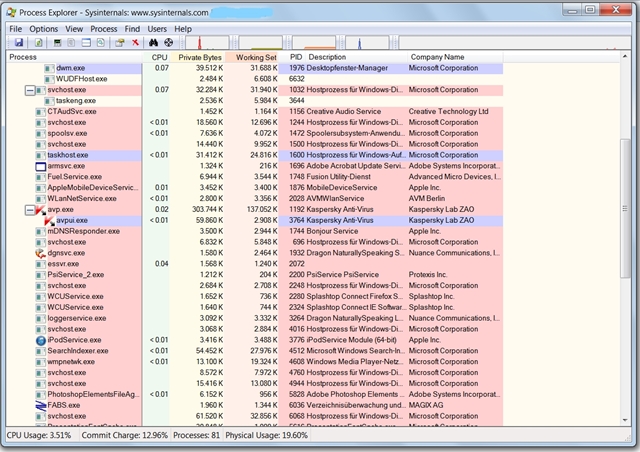Click the Kaspersky icon beside avp.exe
This screenshot has width=640, height=452.
point(40,210)
